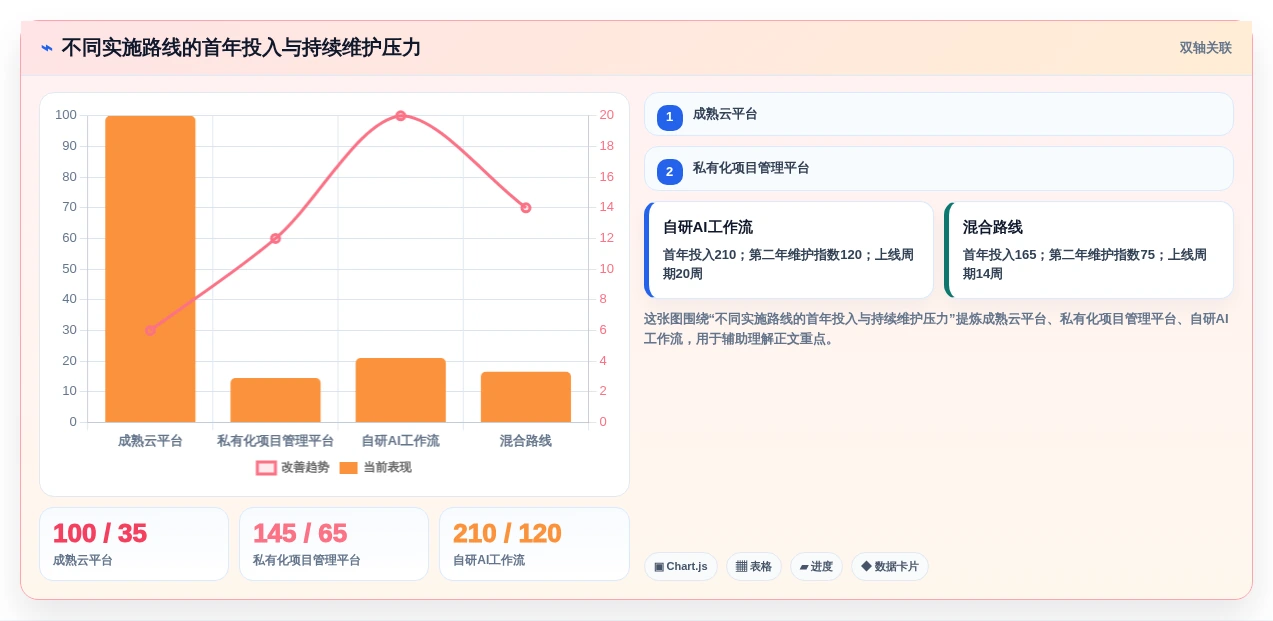Click the x-axis label 私有化项目管理平台
The height and width of the screenshot is (621, 1273).
[x=275, y=441]
